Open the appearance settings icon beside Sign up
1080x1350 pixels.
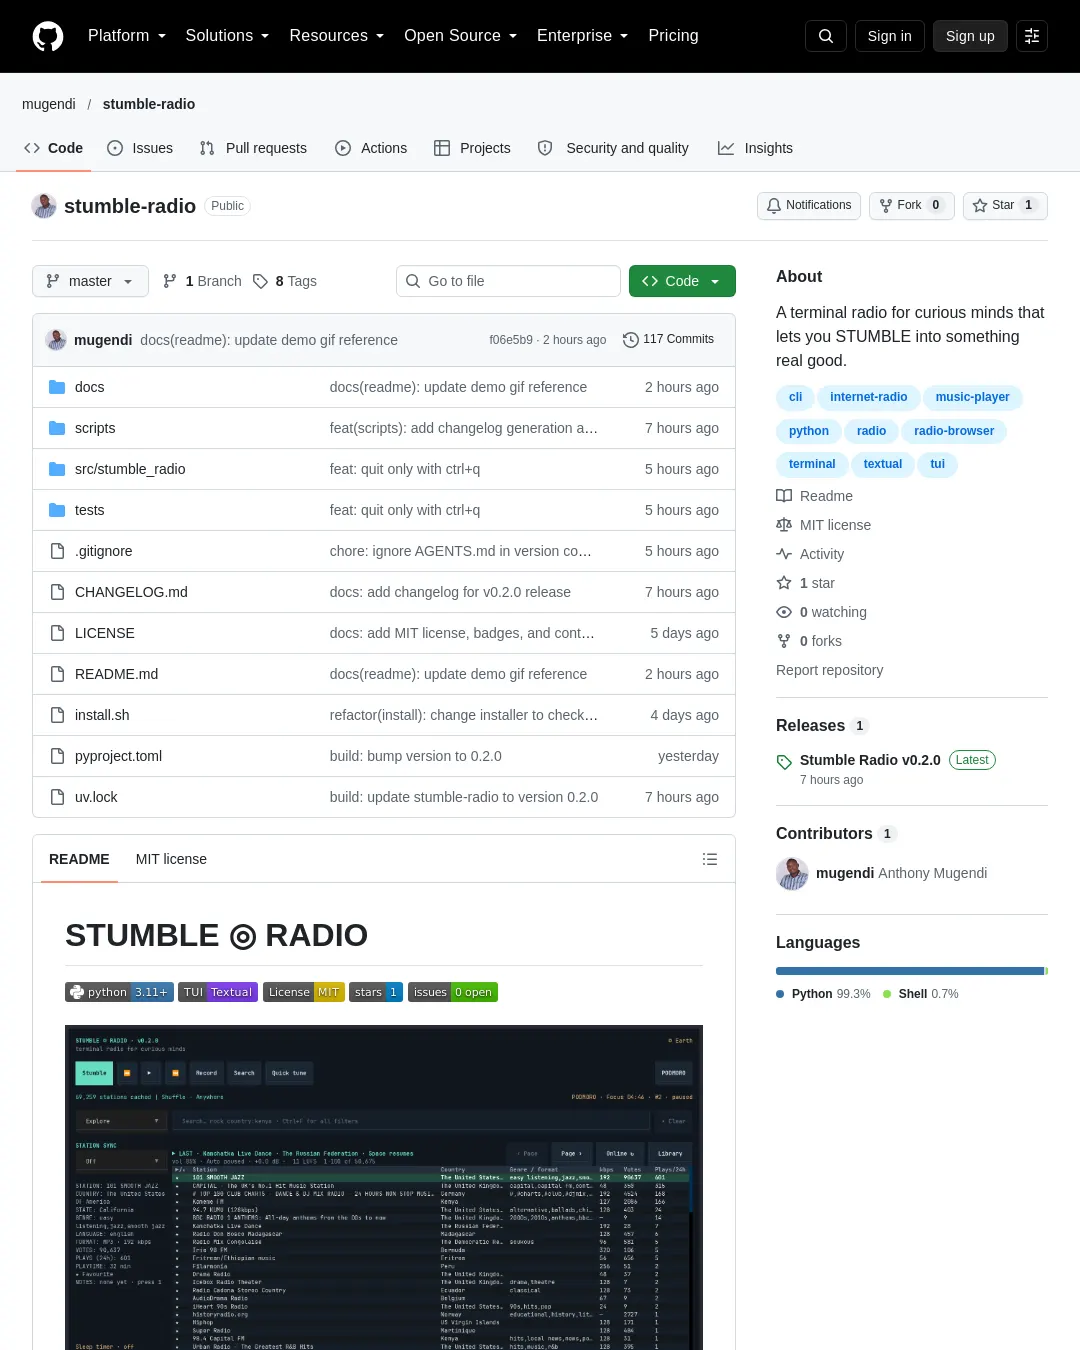1032,36
